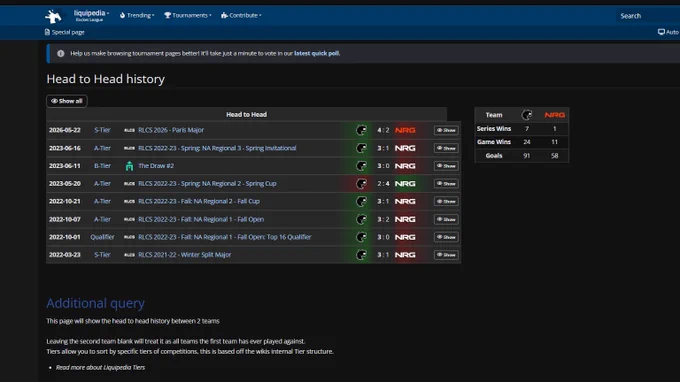Click green The Draw tournament icon
This screenshot has height=382, width=680.
tap(129, 166)
